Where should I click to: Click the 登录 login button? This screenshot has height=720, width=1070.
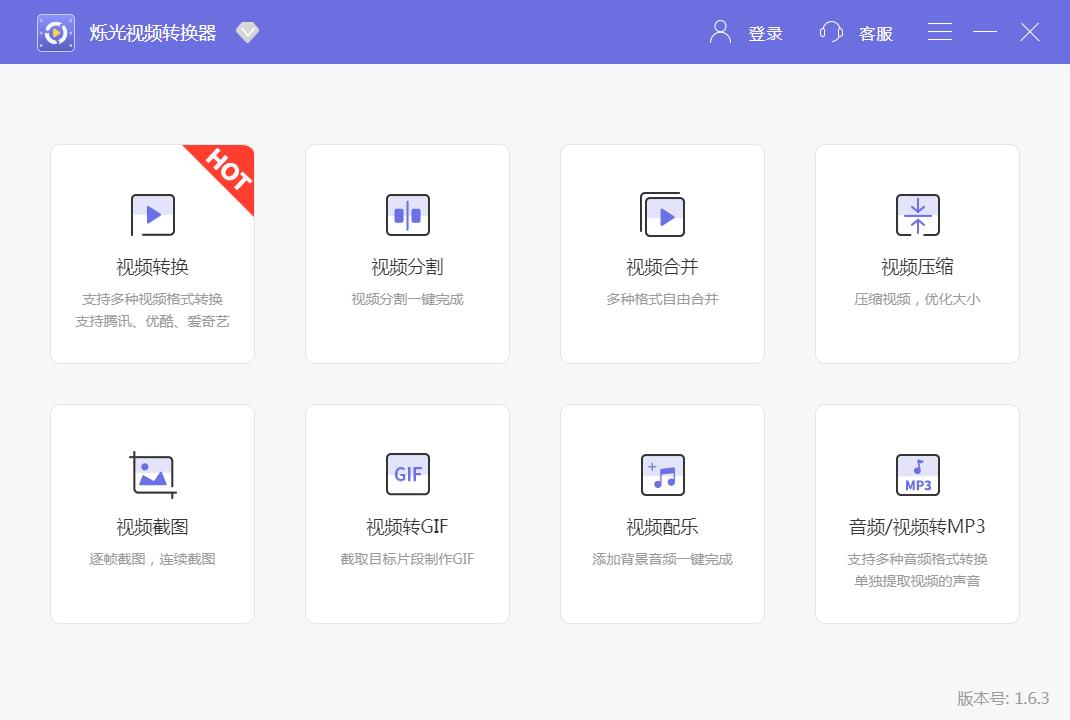pos(765,33)
